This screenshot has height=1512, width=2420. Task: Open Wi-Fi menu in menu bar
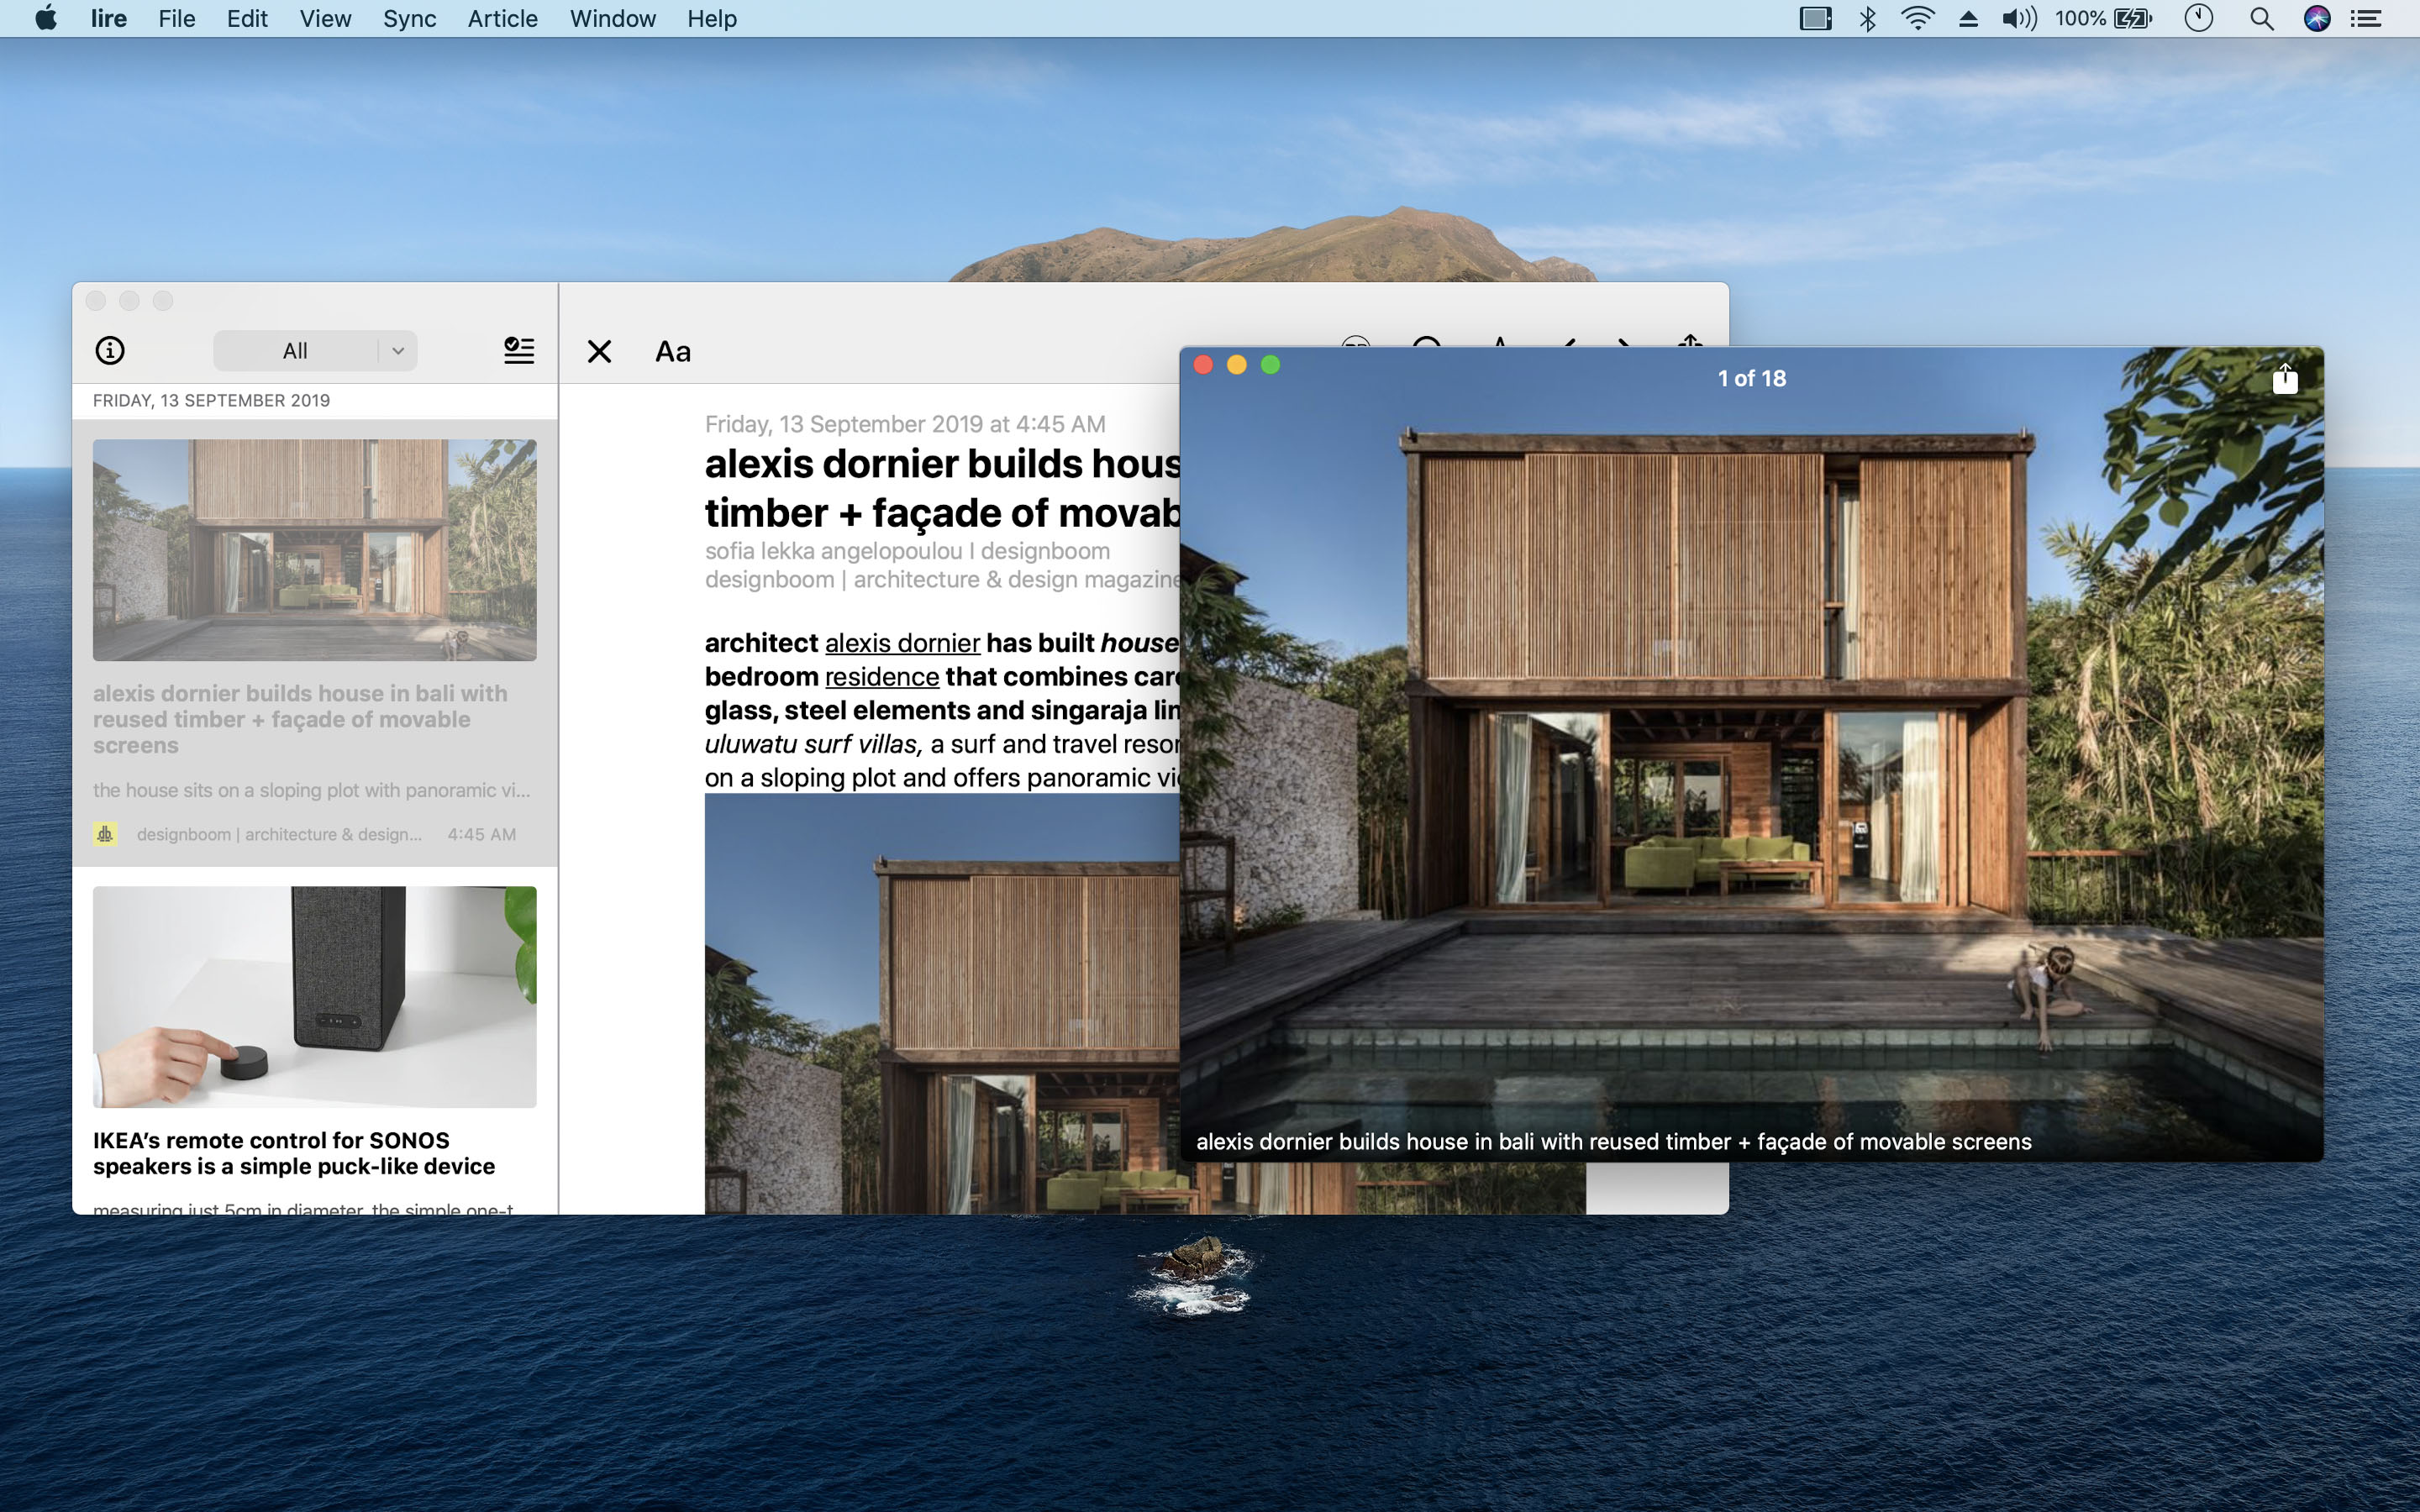pos(1917,18)
